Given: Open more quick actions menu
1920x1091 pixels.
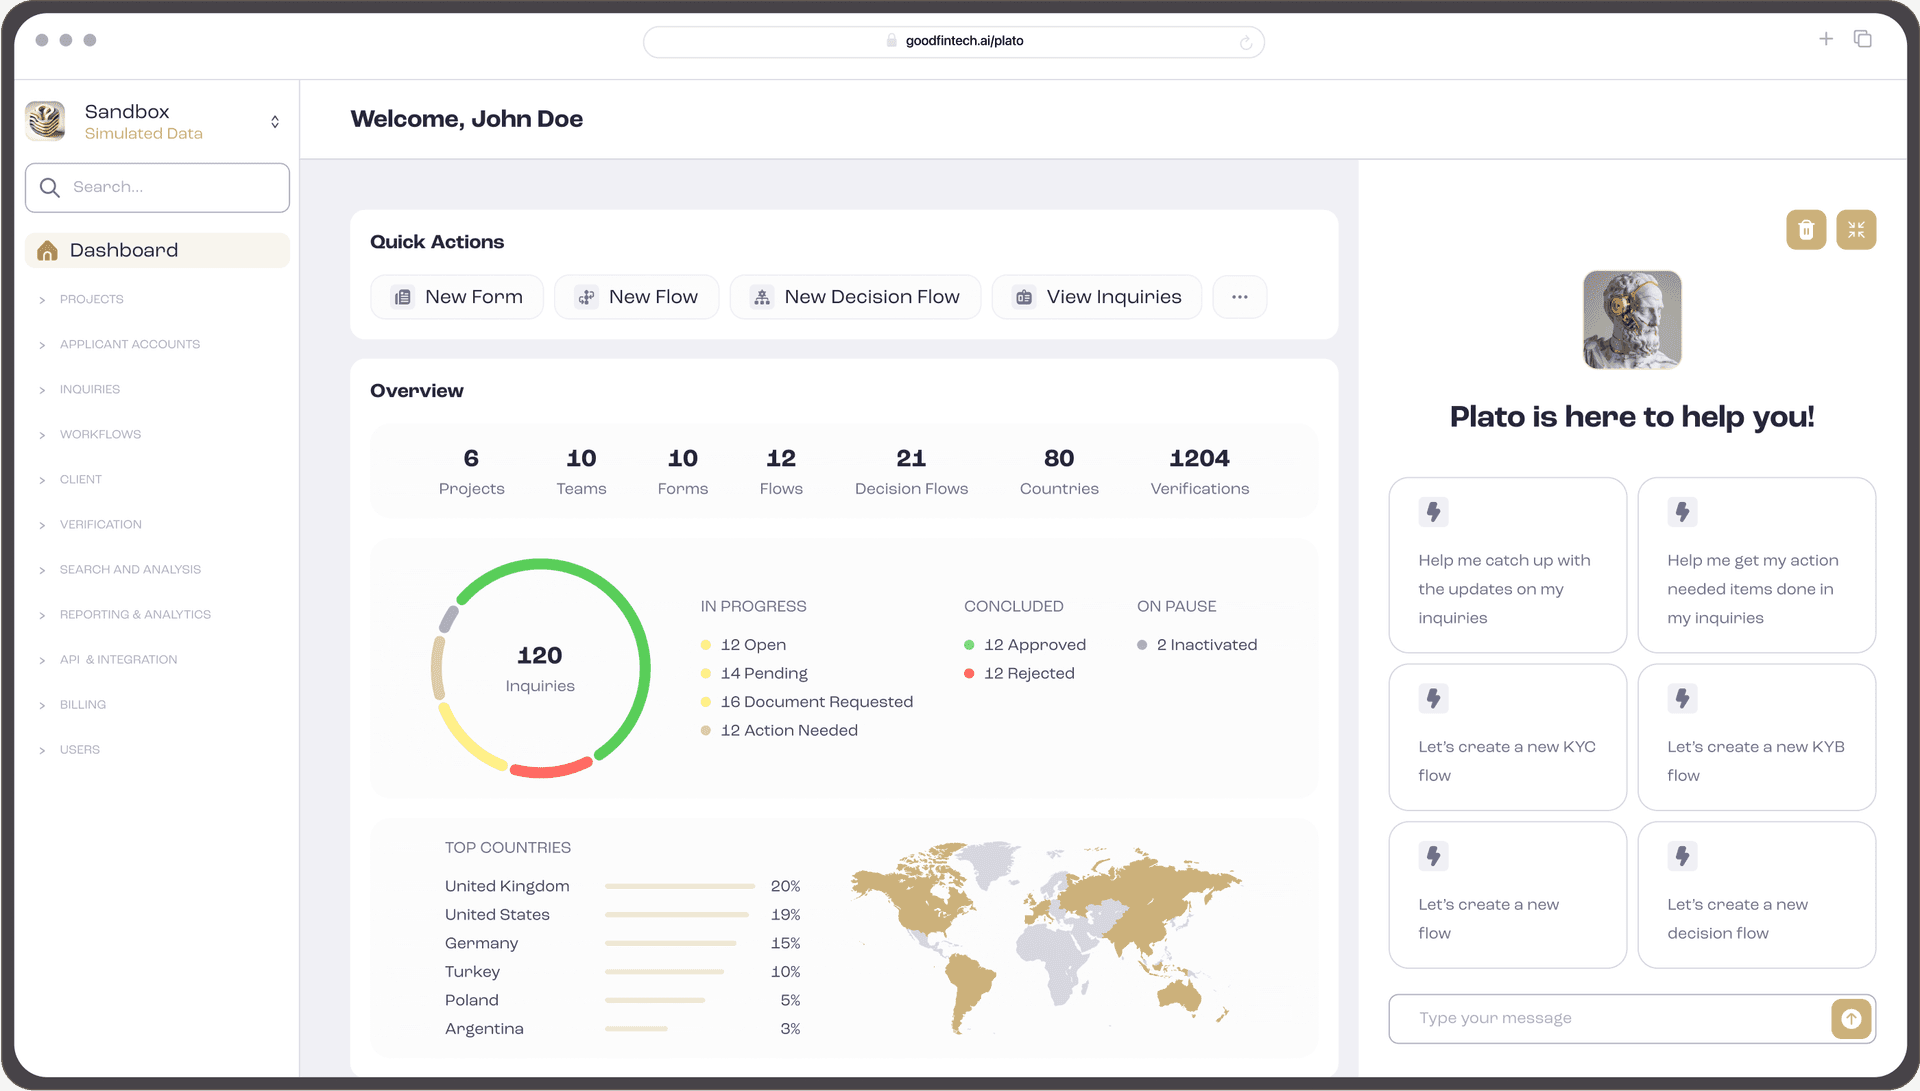Looking at the screenshot, I should click(1239, 297).
